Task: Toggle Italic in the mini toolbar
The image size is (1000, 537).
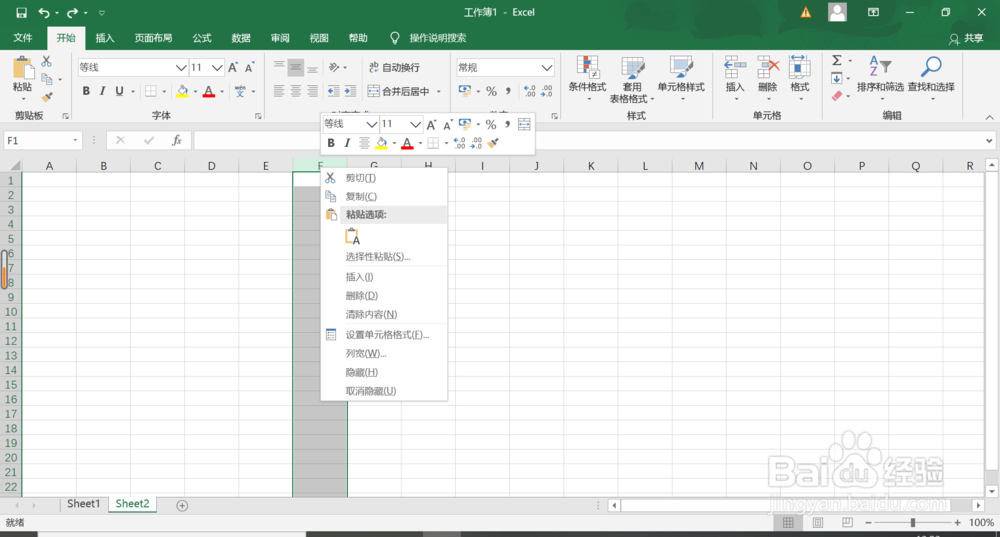Action: [347, 143]
